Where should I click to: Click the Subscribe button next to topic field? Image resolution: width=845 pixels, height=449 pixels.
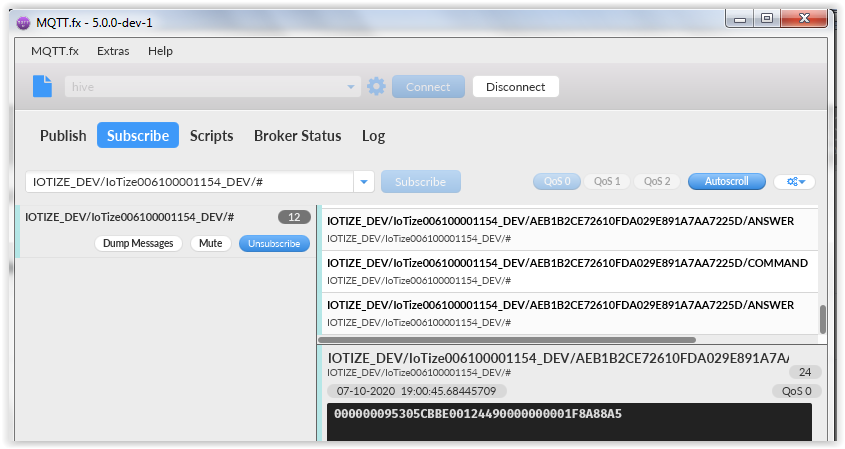pyautogui.click(x=420, y=182)
